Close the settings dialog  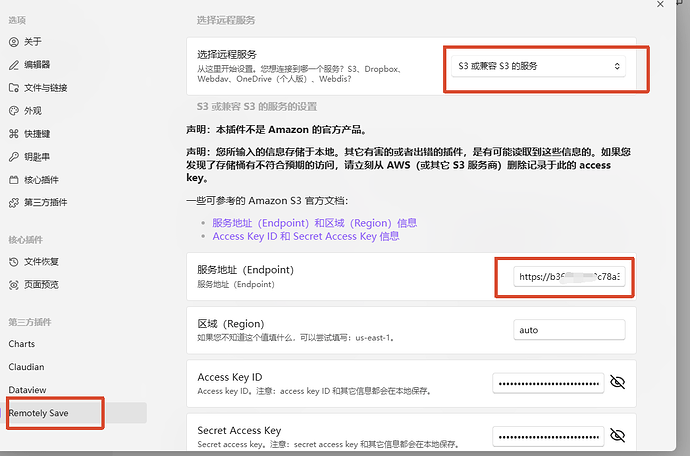(660, 4)
